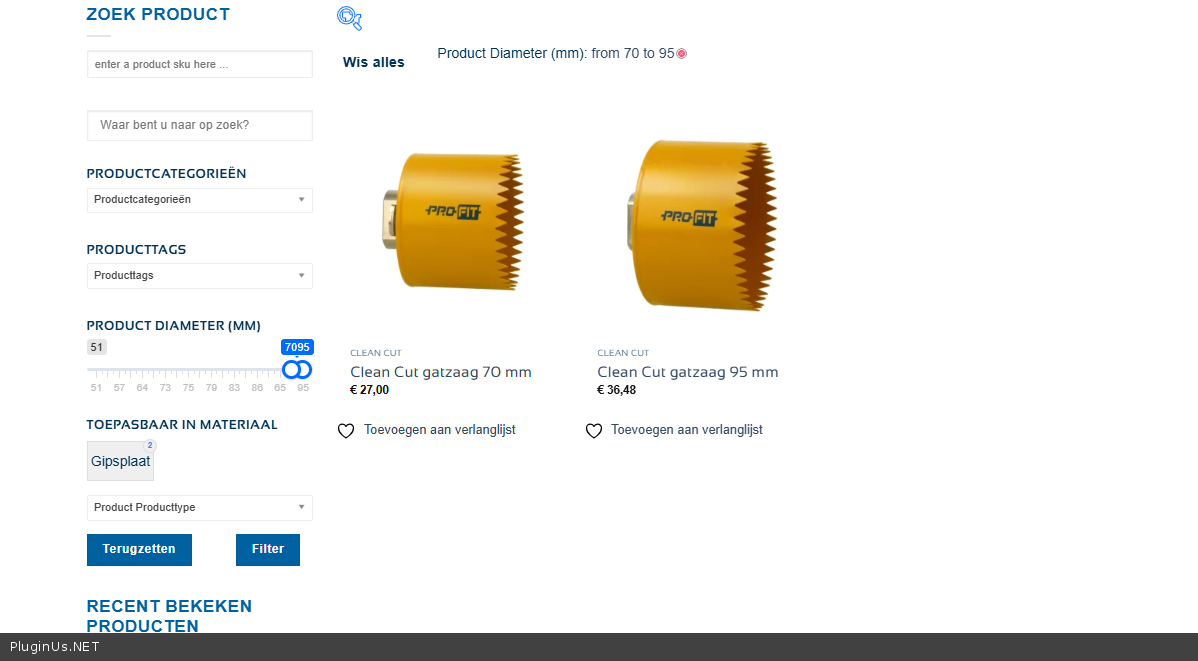The height and width of the screenshot is (661, 1198).
Task: Open the 70 mm hole saw product image
Action: pos(453,222)
